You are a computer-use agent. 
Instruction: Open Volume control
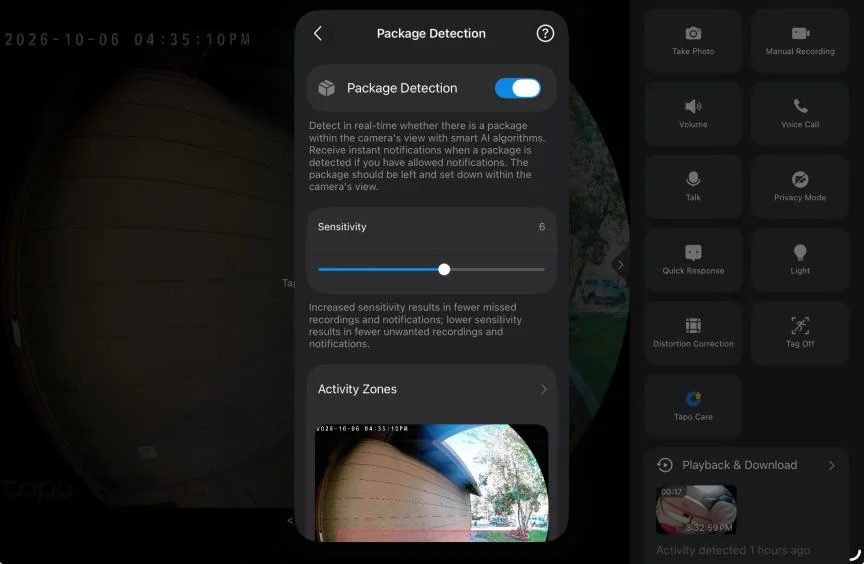(693, 114)
